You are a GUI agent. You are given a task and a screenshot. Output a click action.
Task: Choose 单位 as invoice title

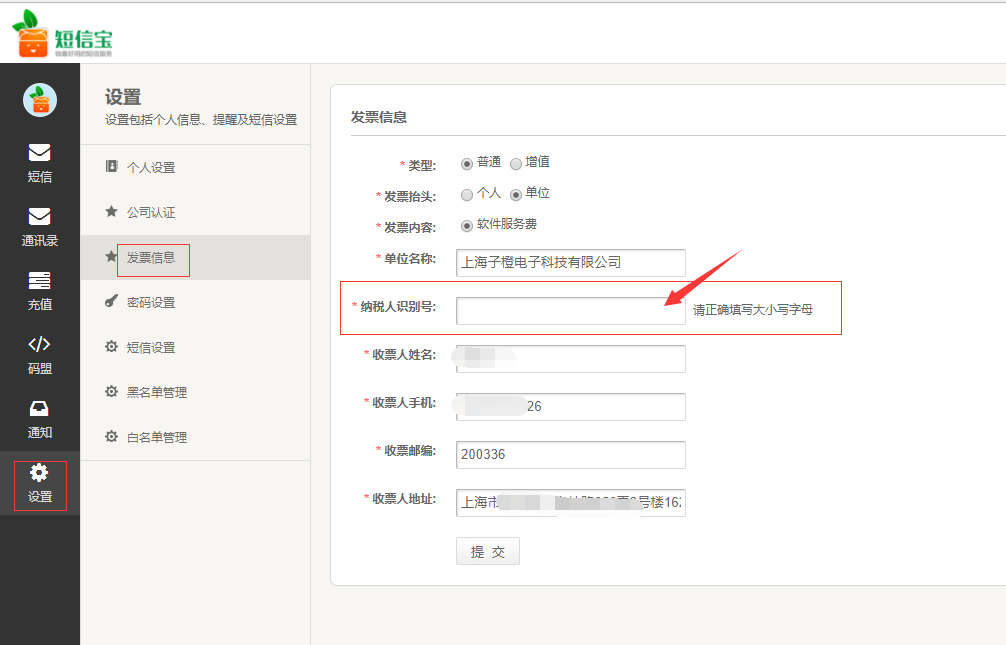pyautogui.click(x=516, y=195)
